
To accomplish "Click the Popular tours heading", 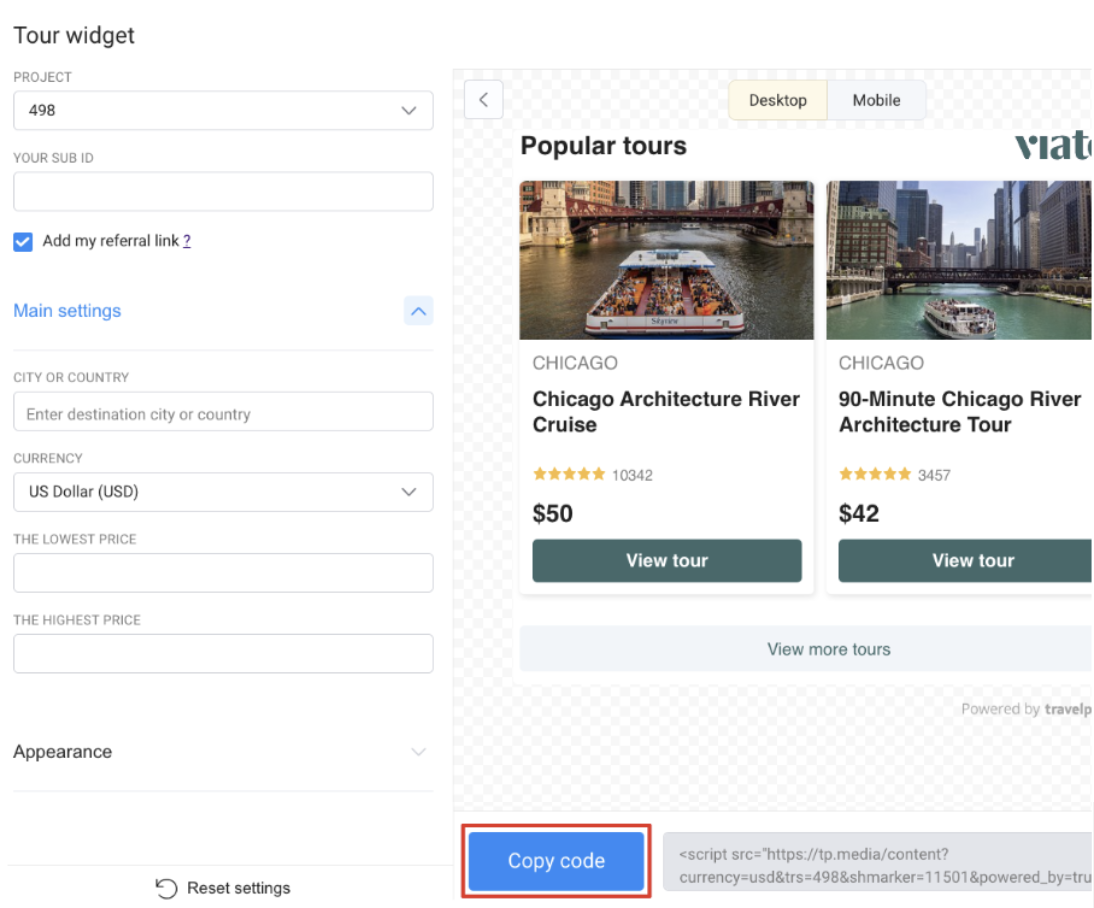I will click(604, 145).
